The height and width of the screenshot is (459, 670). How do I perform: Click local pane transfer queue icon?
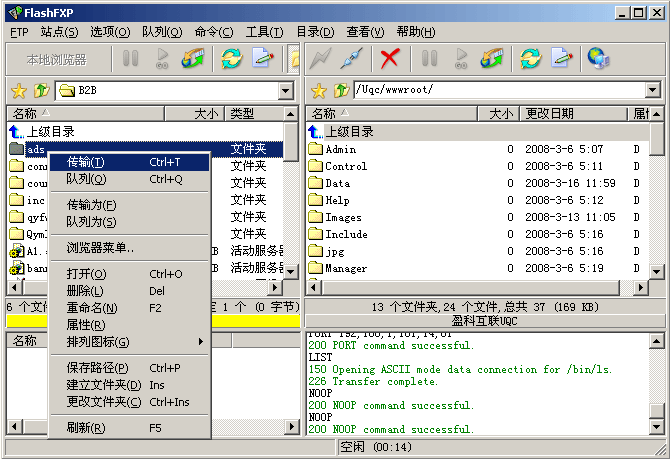tap(193, 59)
